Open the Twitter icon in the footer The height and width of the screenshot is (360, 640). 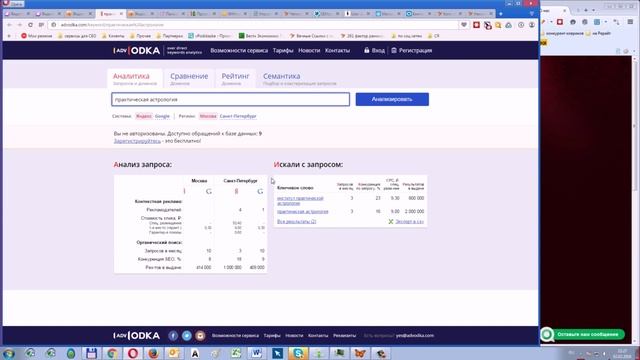tap(187, 336)
